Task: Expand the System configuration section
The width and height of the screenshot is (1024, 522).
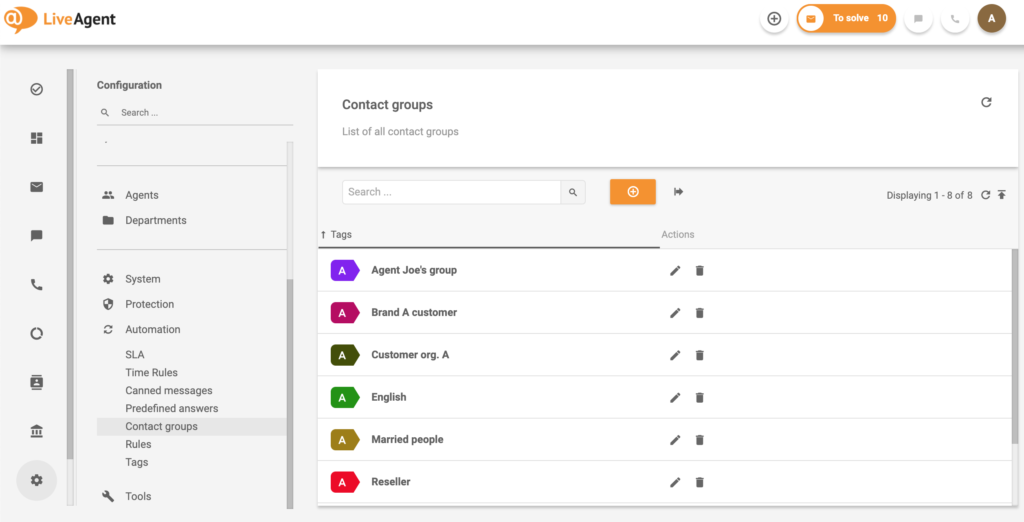Action: point(142,279)
